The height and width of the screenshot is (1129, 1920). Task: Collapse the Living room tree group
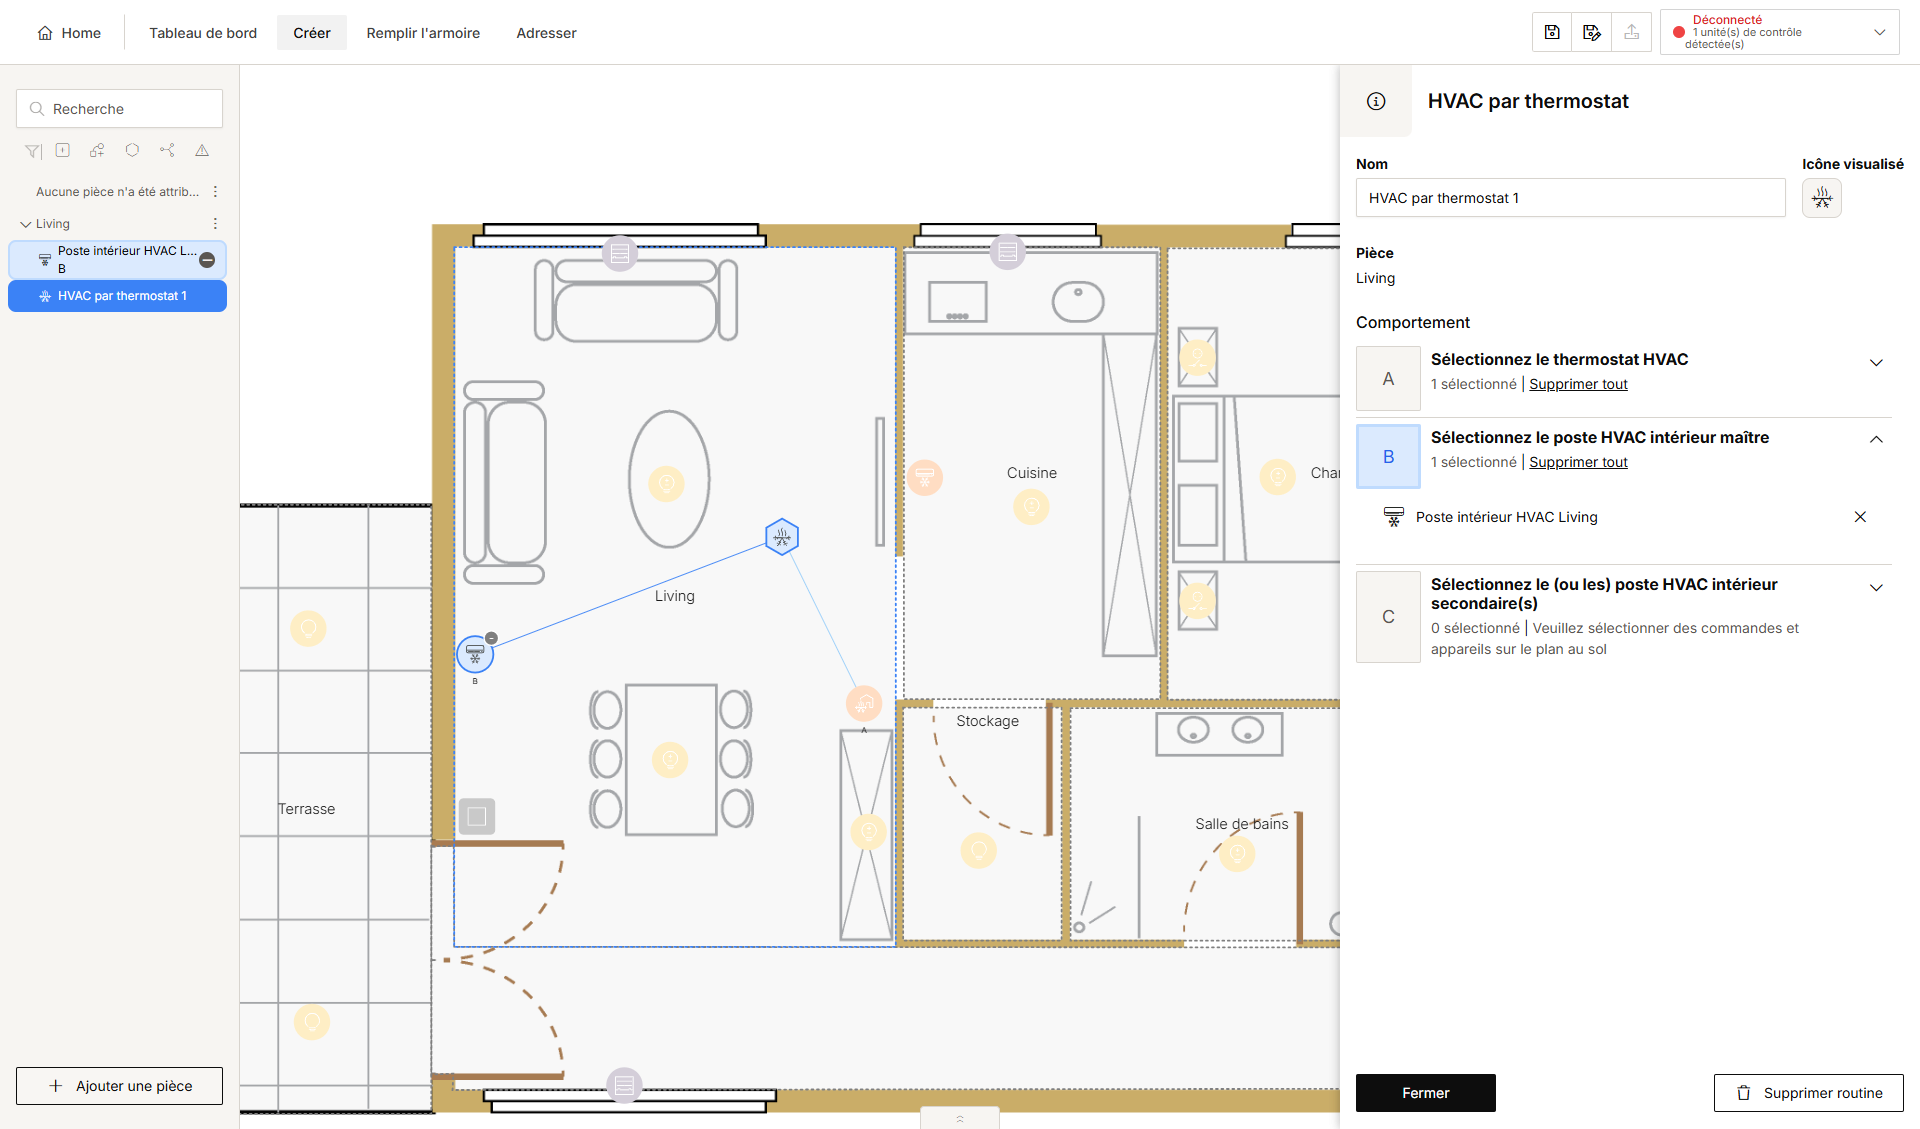tap(26, 224)
